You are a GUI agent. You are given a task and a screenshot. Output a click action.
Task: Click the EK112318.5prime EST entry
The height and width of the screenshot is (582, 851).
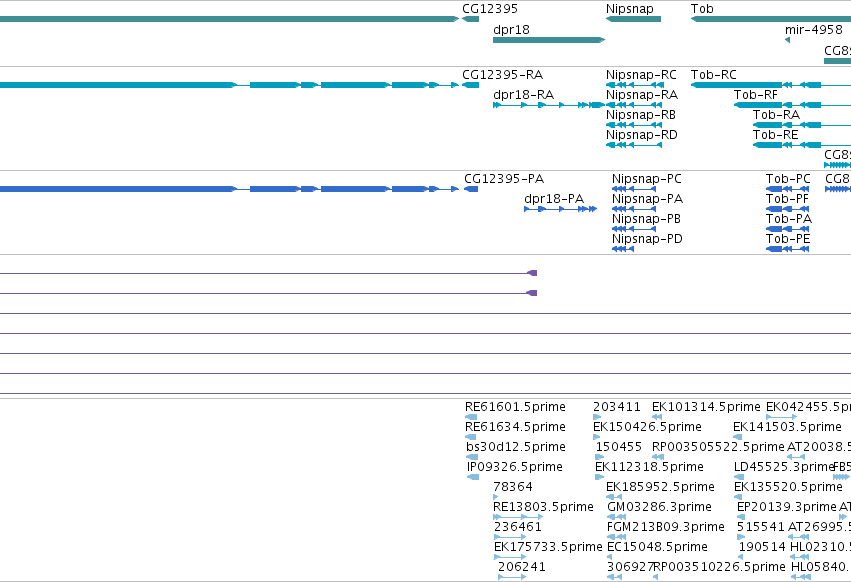coord(649,467)
